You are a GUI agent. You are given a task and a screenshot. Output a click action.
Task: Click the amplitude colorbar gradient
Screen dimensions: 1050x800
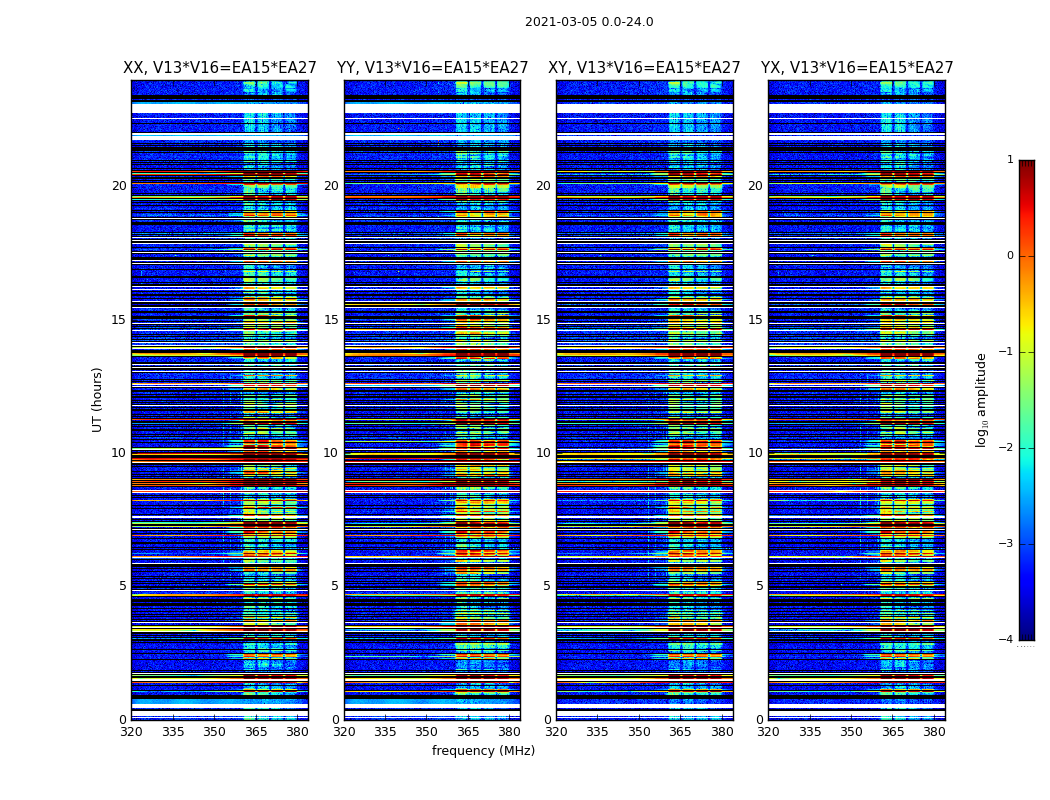click(1026, 400)
